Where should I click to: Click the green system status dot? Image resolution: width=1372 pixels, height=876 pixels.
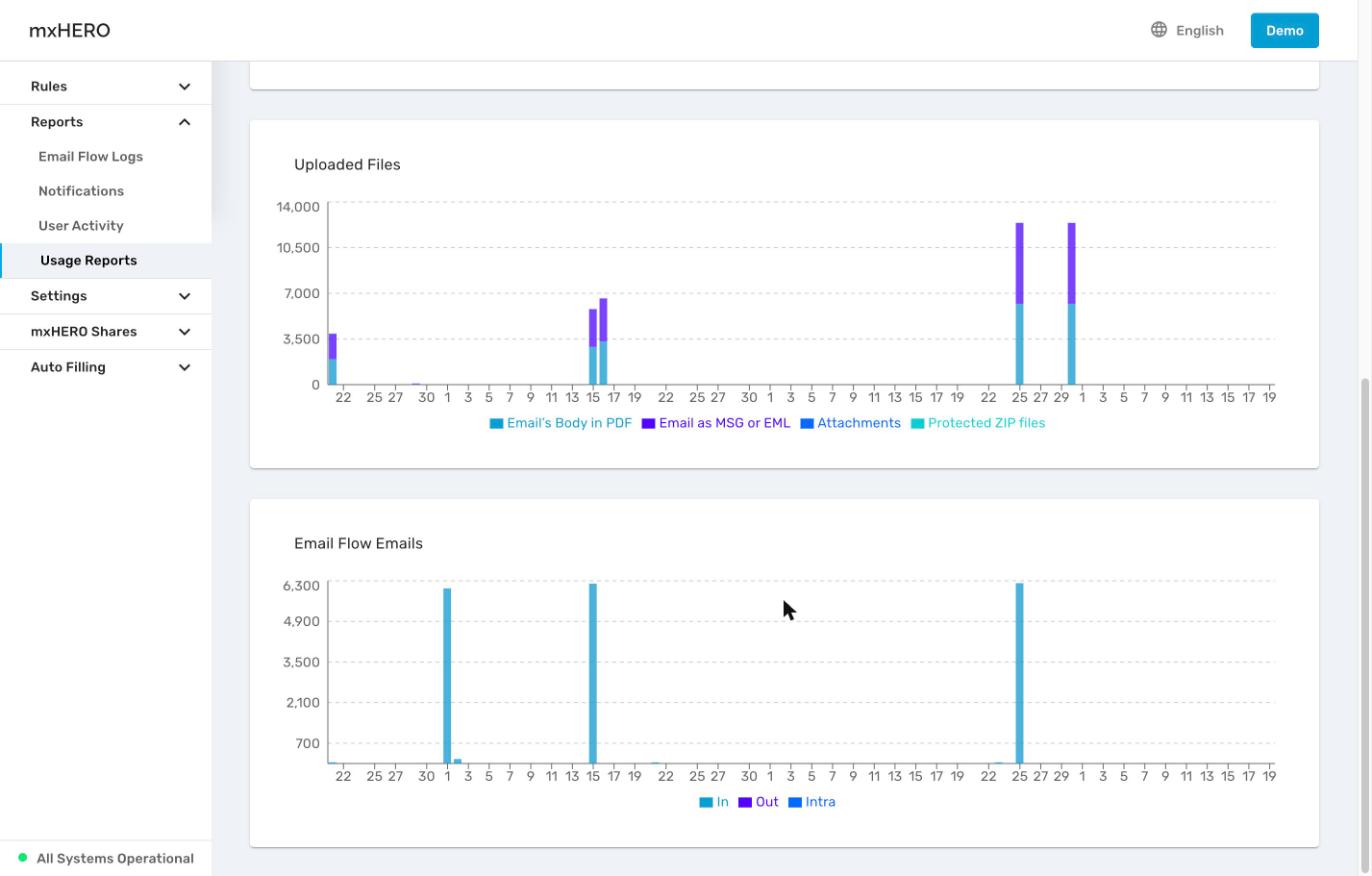(x=23, y=858)
